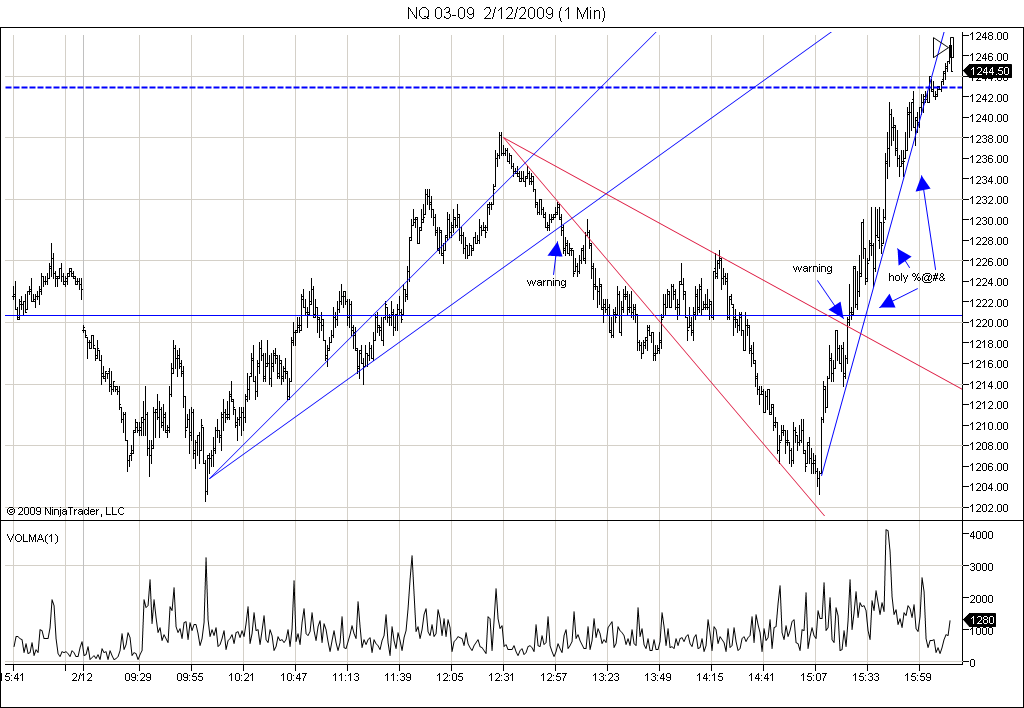Click the 10:47 time axis label
Image resolution: width=1024 pixels, height=708 pixels.
[294, 677]
